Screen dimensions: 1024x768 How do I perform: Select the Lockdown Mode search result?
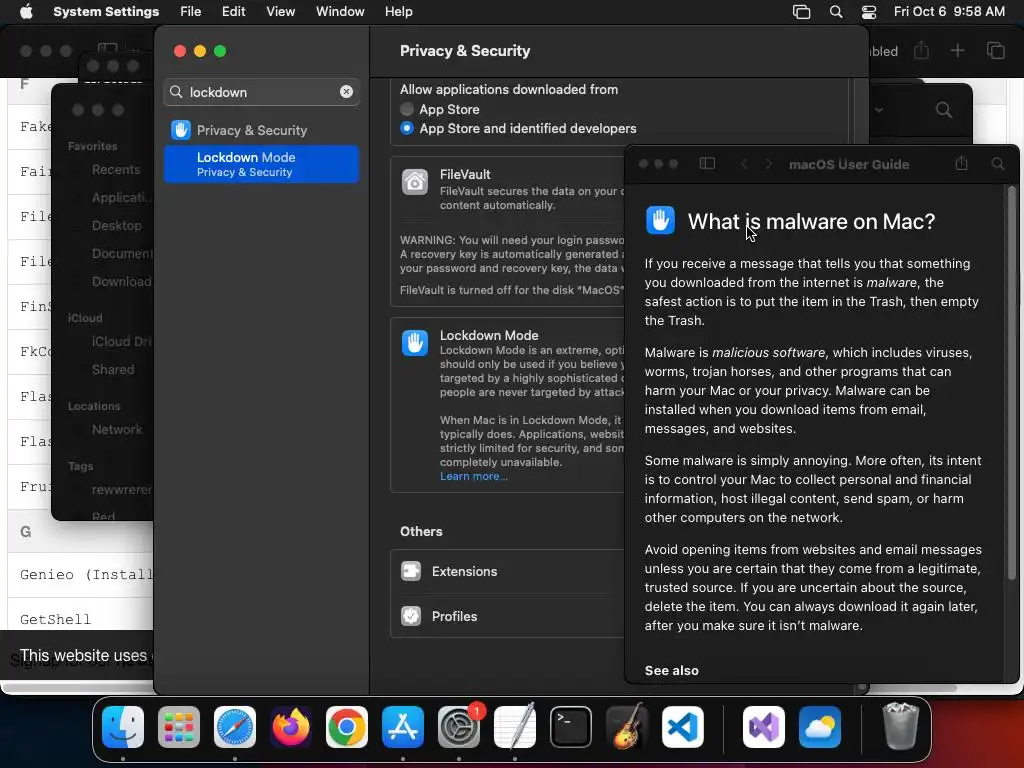[x=261, y=164]
